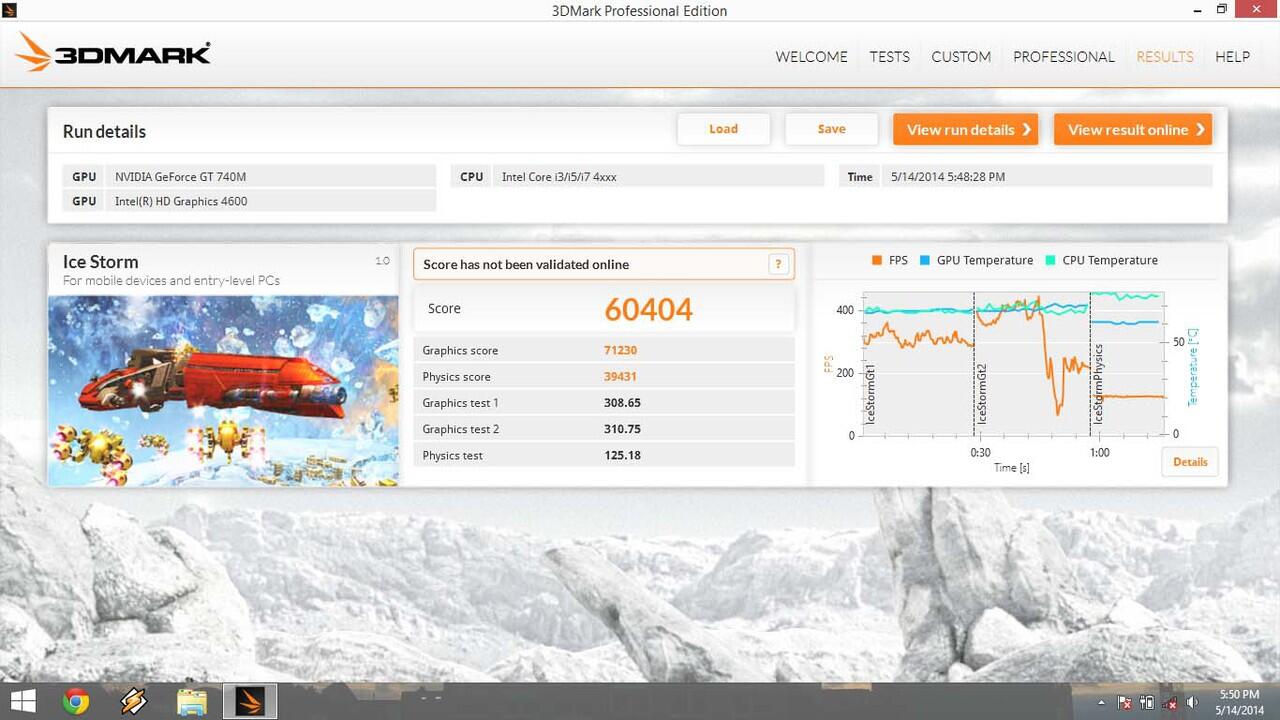Viewport: 1280px width, 720px height.
Task: Open the Windows Start button
Action: tap(22, 701)
